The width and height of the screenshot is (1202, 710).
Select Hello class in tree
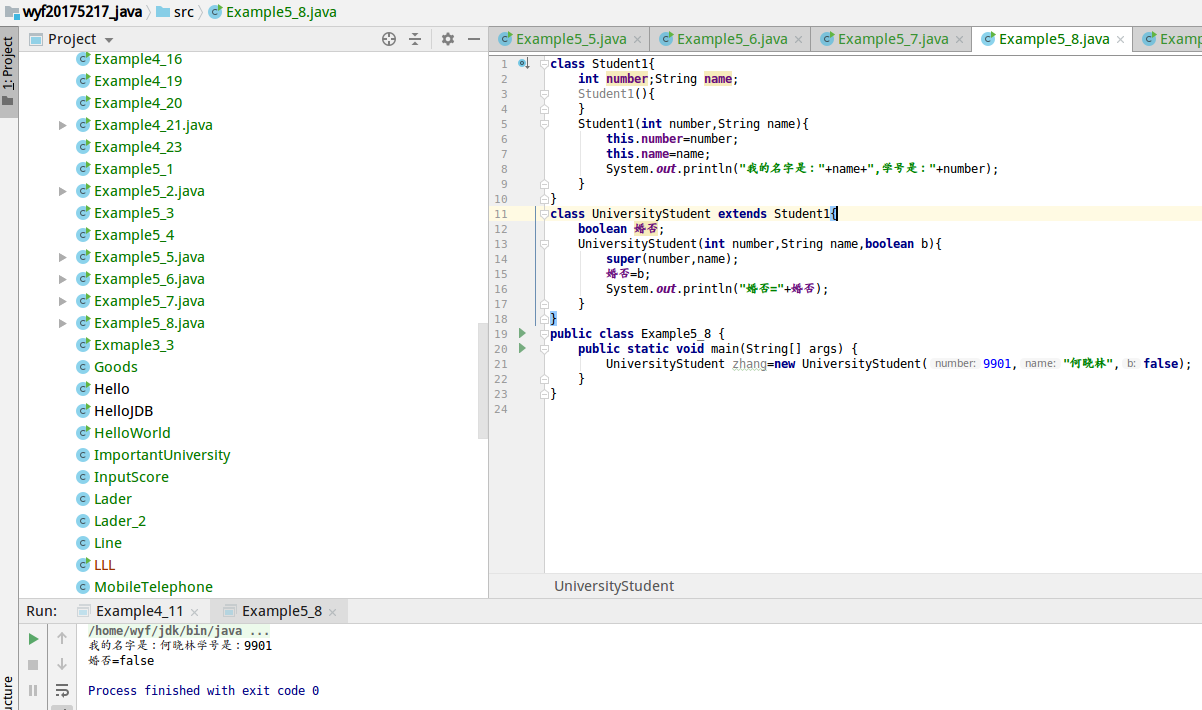(x=112, y=389)
